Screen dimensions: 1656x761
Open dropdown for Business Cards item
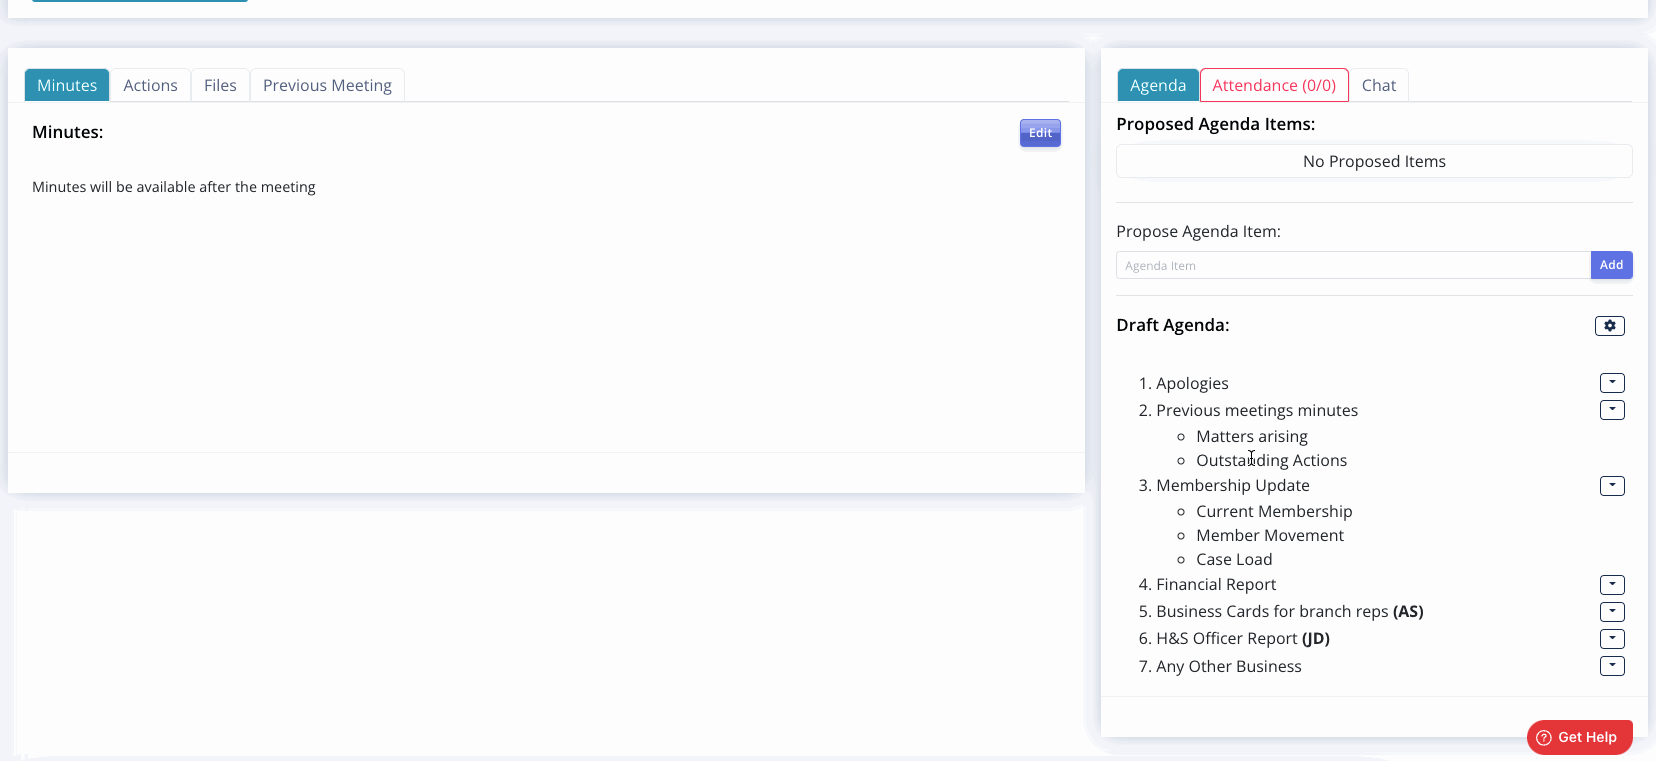[1611, 612]
